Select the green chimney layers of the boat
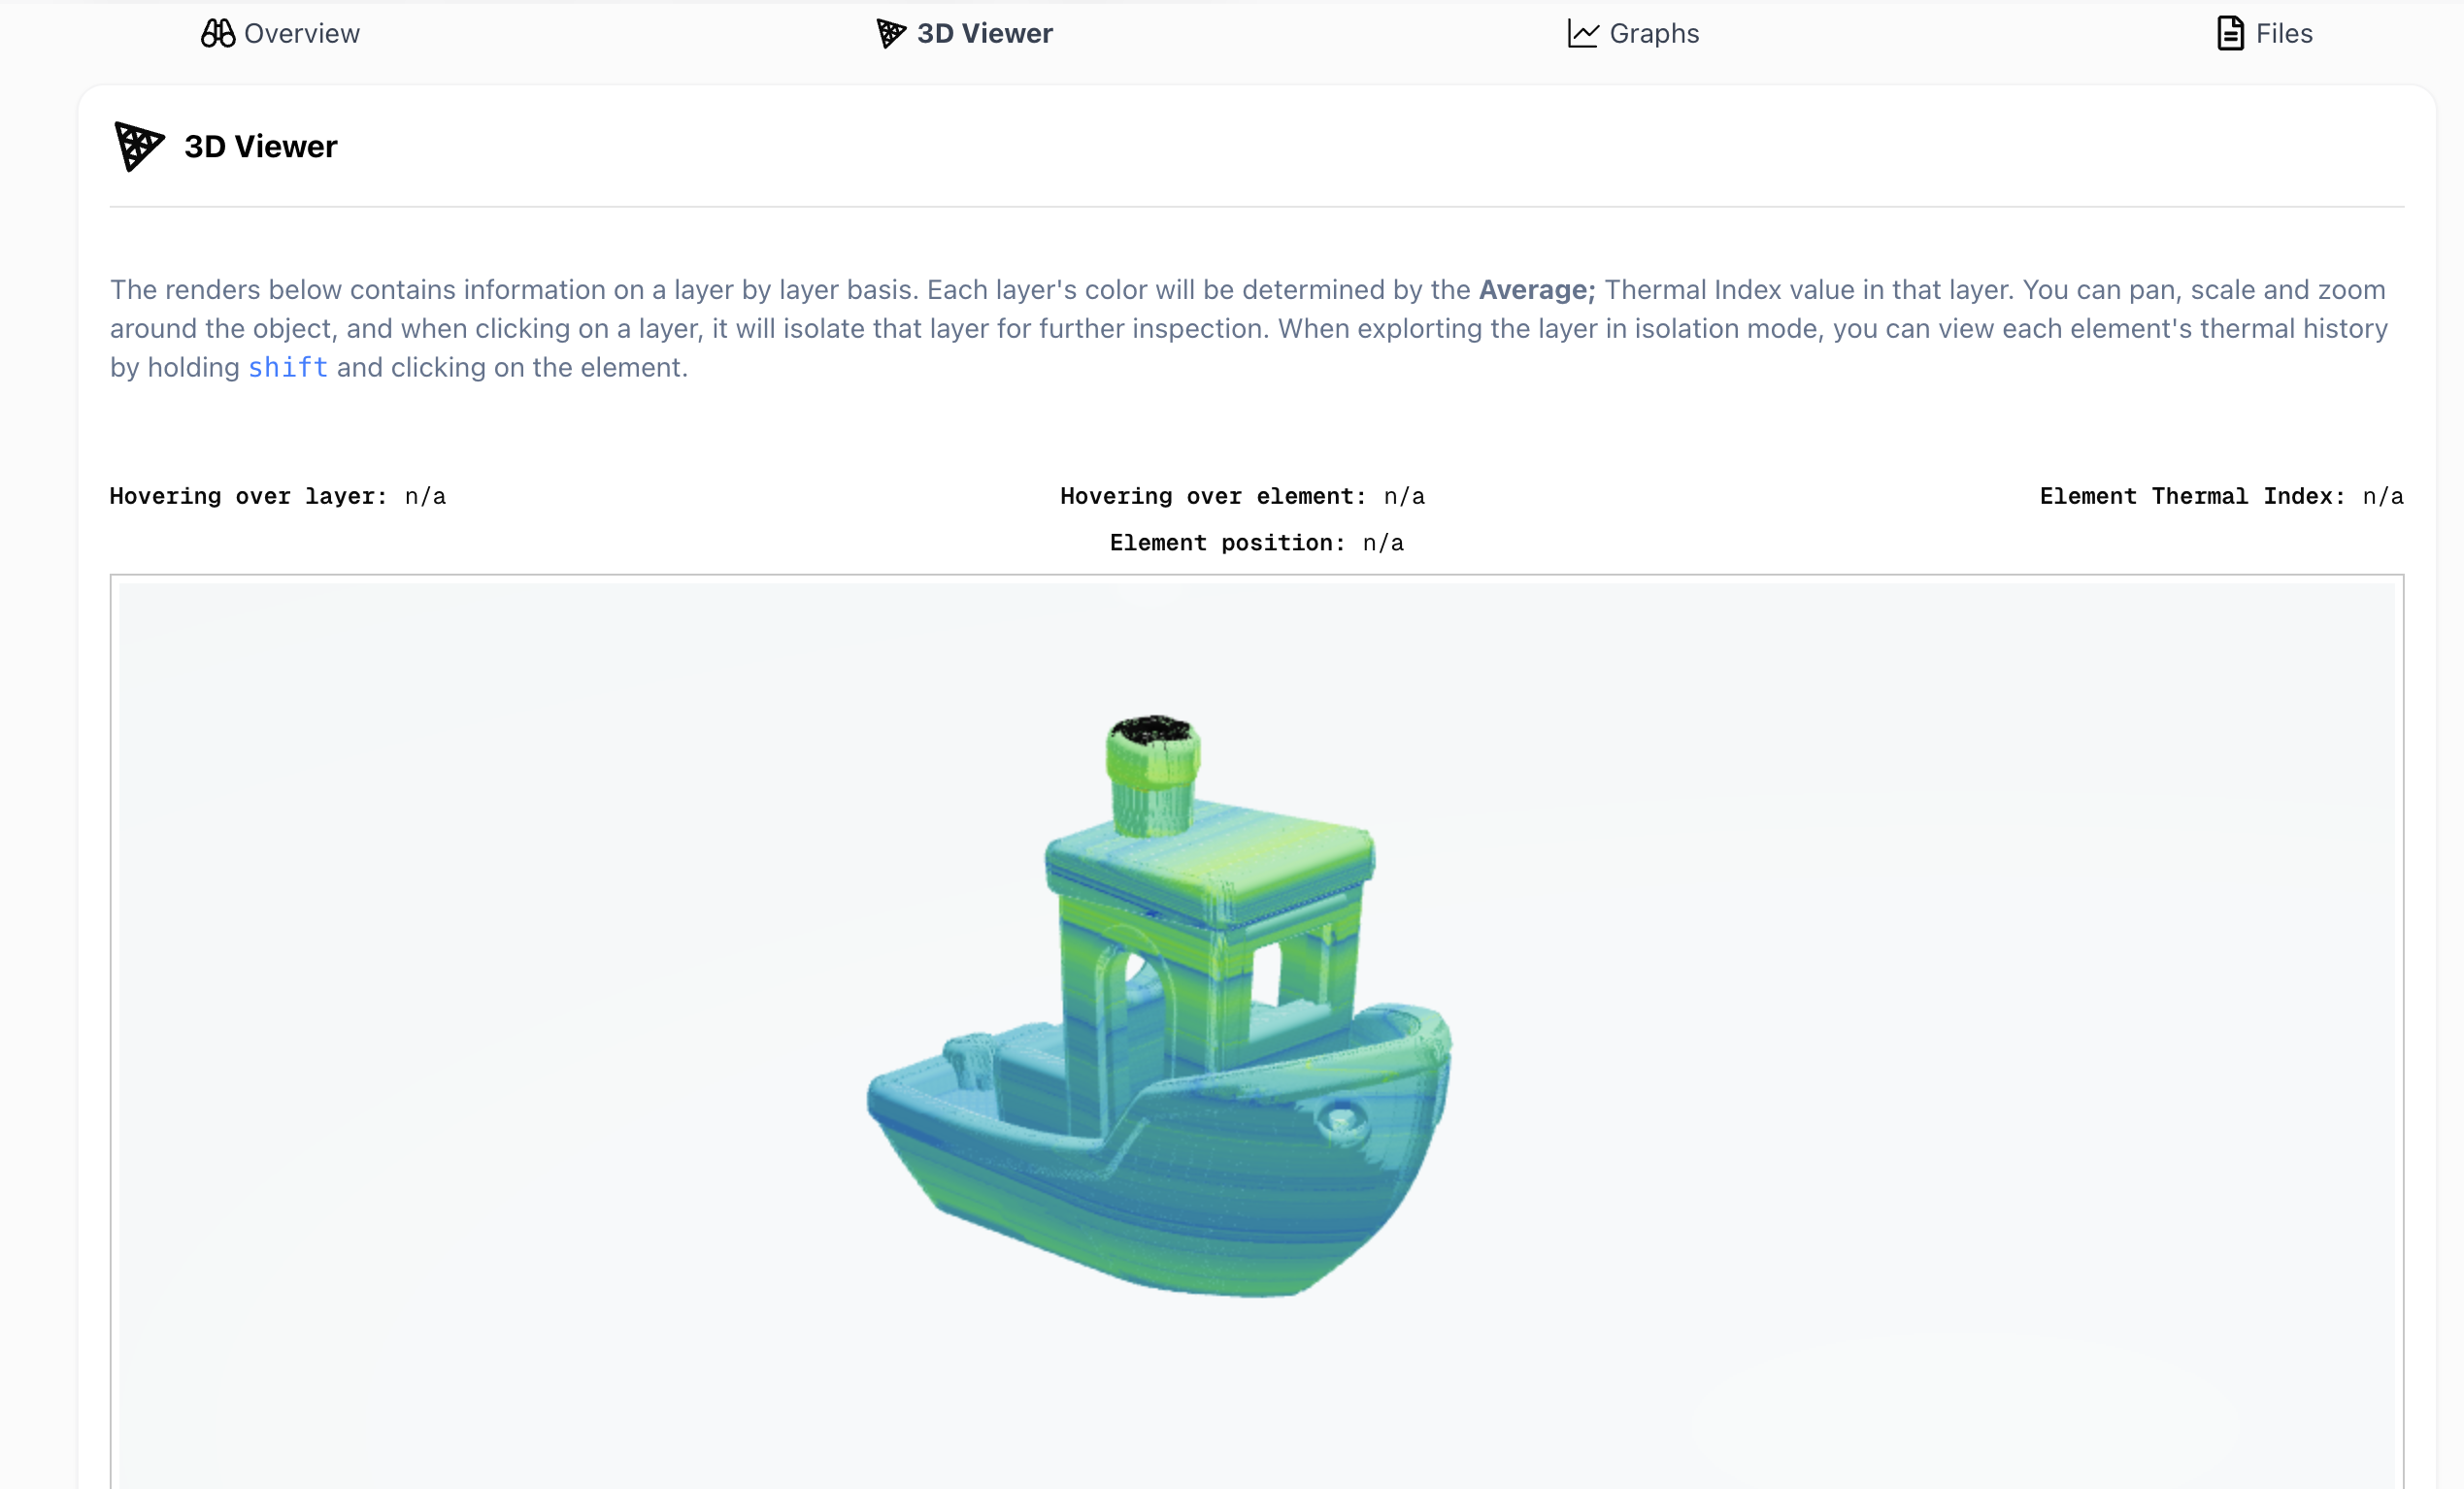The height and width of the screenshot is (1489, 2464). point(1152,790)
